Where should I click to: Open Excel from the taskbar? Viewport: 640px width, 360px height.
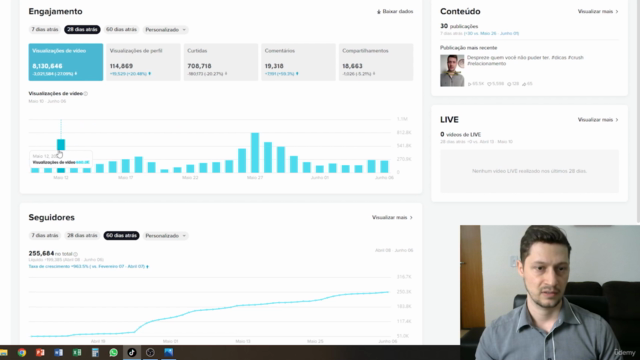click(77, 353)
